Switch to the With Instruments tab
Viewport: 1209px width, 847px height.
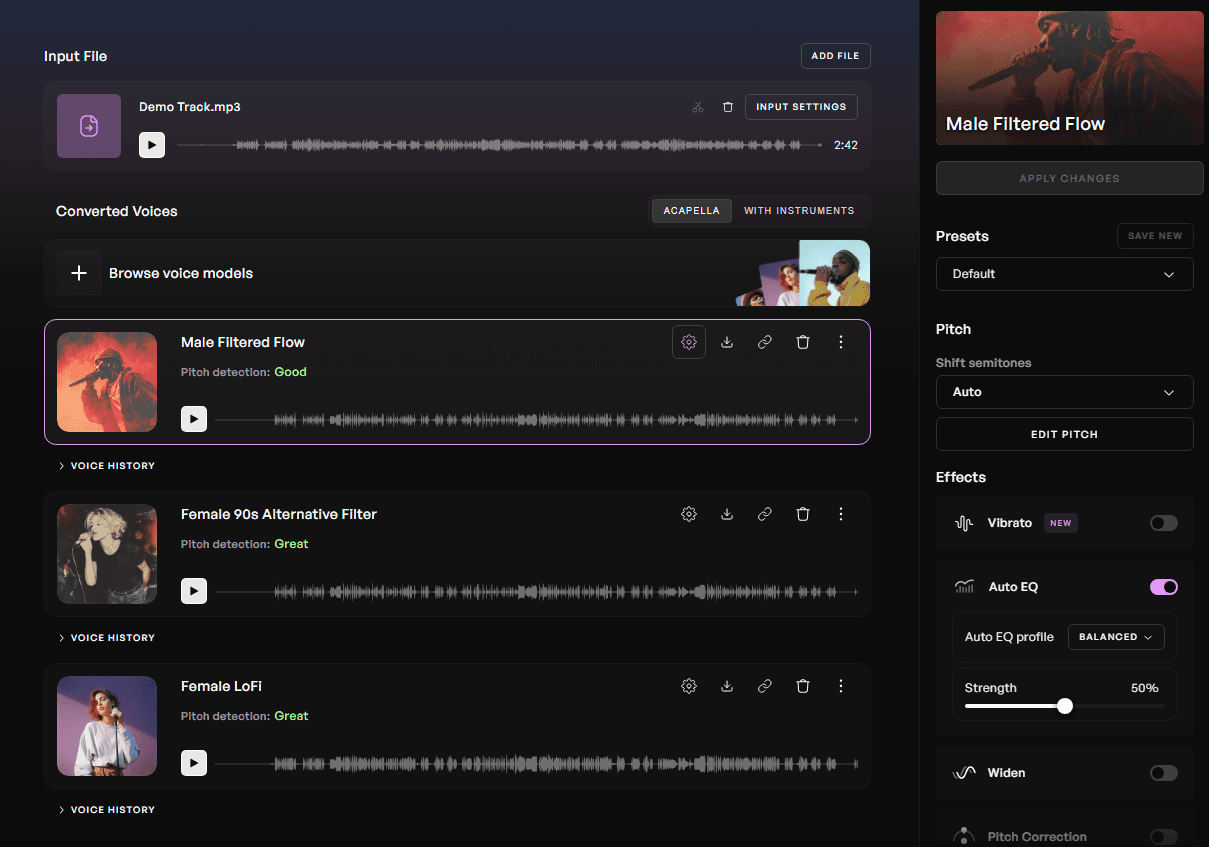tap(799, 211)
